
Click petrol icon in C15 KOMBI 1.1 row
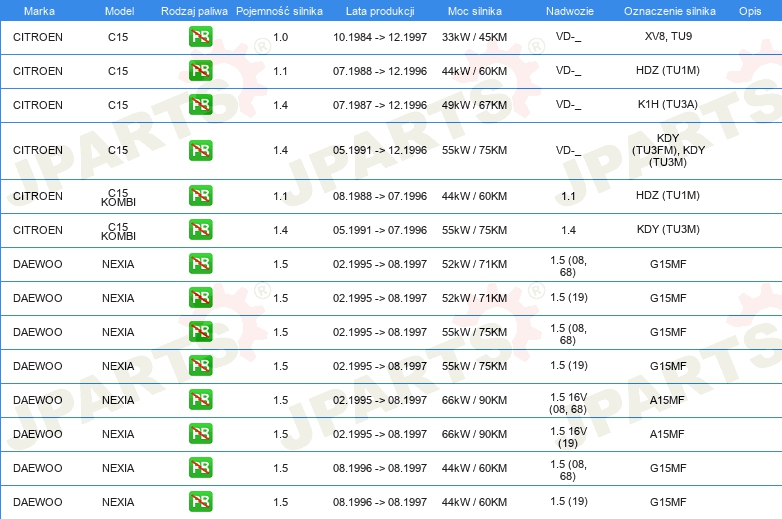[x=200, y=195]
